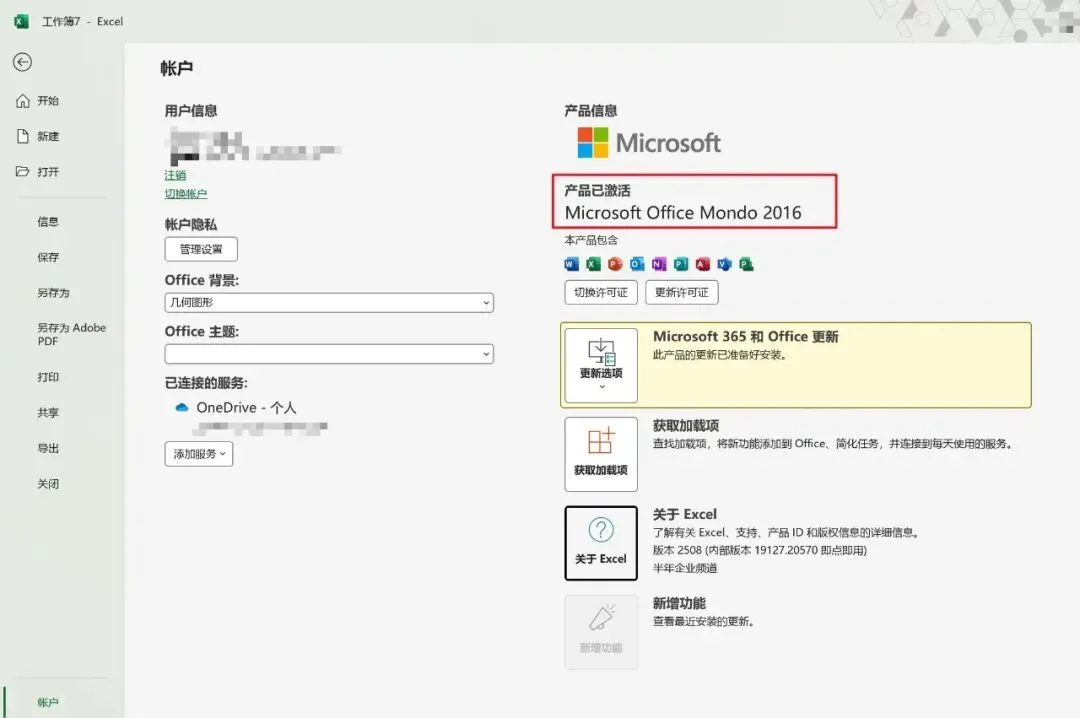Go to 共享 in the sidebar

point(48,413)
